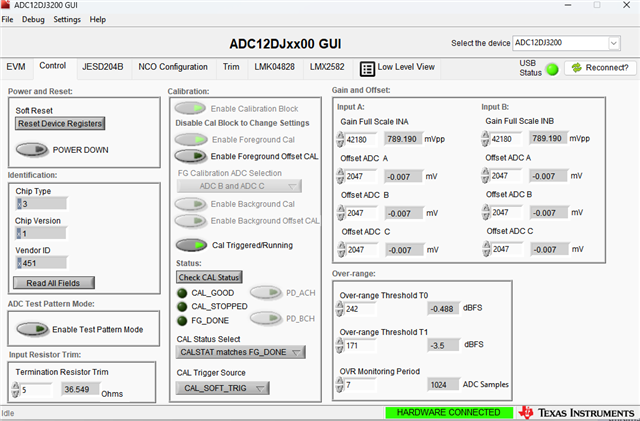Click stepper for Over-range Threshold T1

click(x=340, y=345)
